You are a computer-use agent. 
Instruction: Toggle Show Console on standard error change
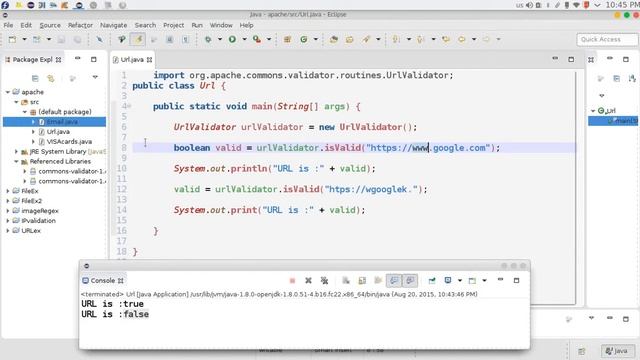[410, 281]
